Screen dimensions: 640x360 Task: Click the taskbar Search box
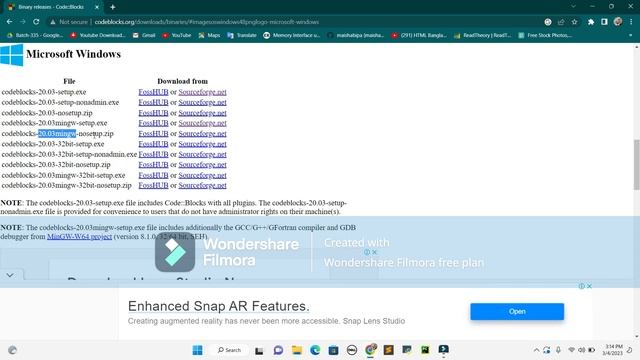tap(229, 350)
